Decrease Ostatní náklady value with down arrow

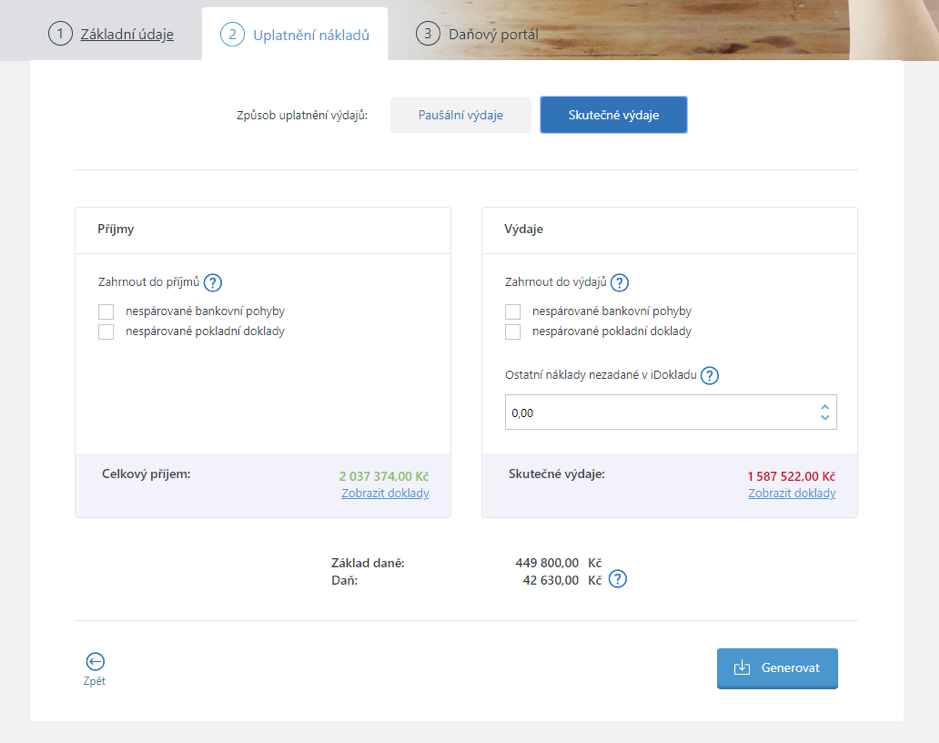pos(825,417)
